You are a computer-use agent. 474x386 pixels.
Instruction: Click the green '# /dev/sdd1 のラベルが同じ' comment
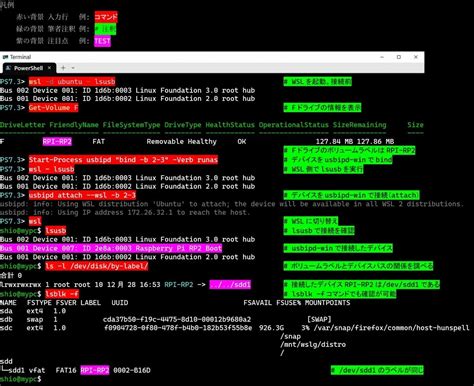[377, 370]
